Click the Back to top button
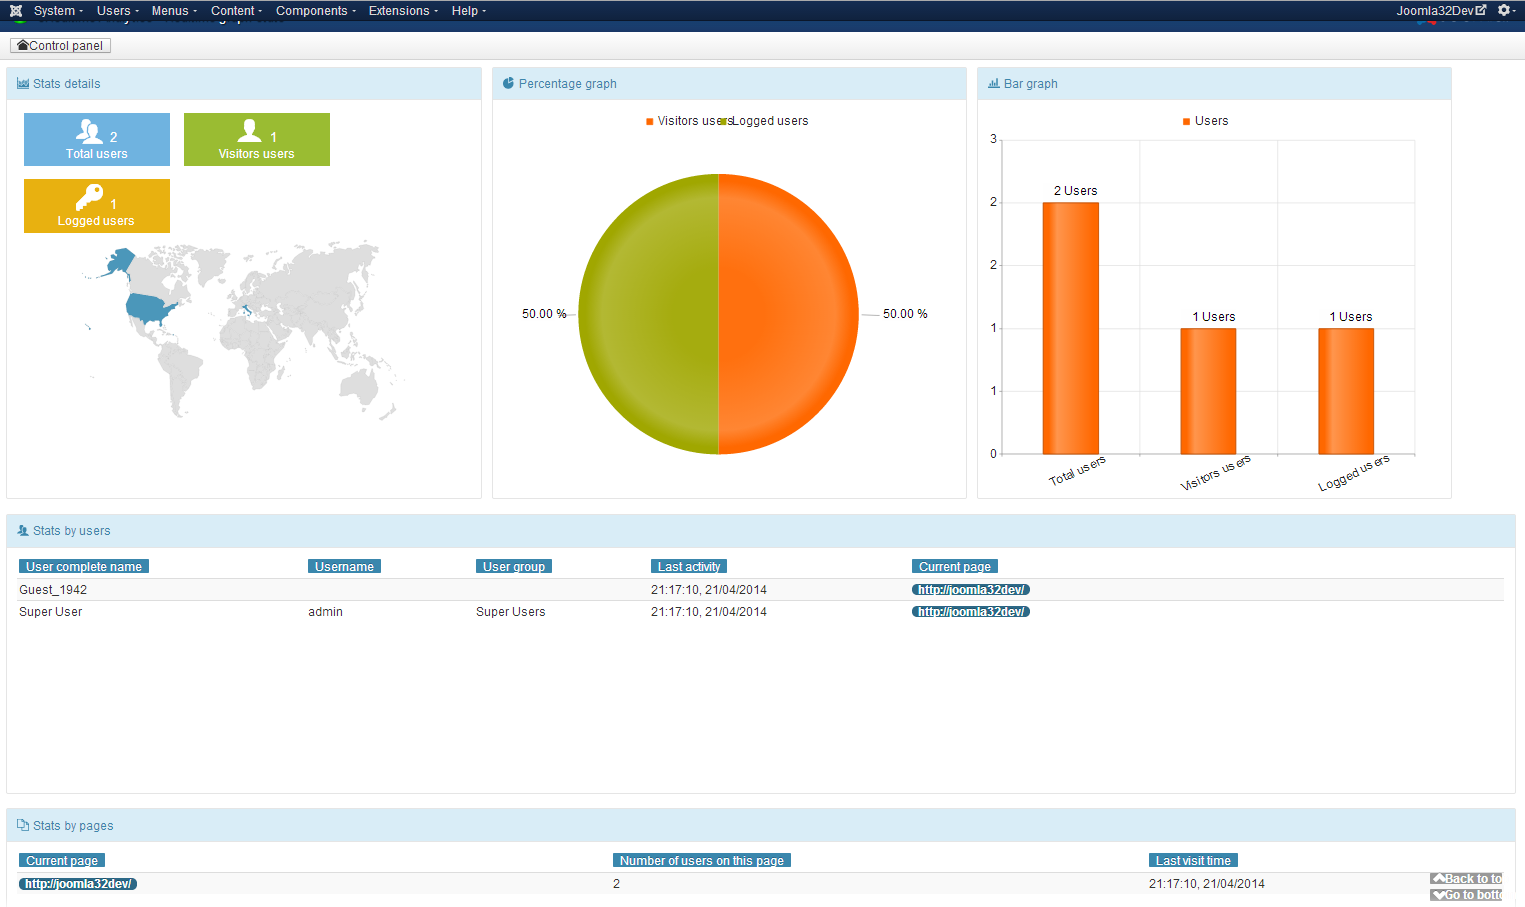This screenshot has width=1525, height=907. (1466, 879)
